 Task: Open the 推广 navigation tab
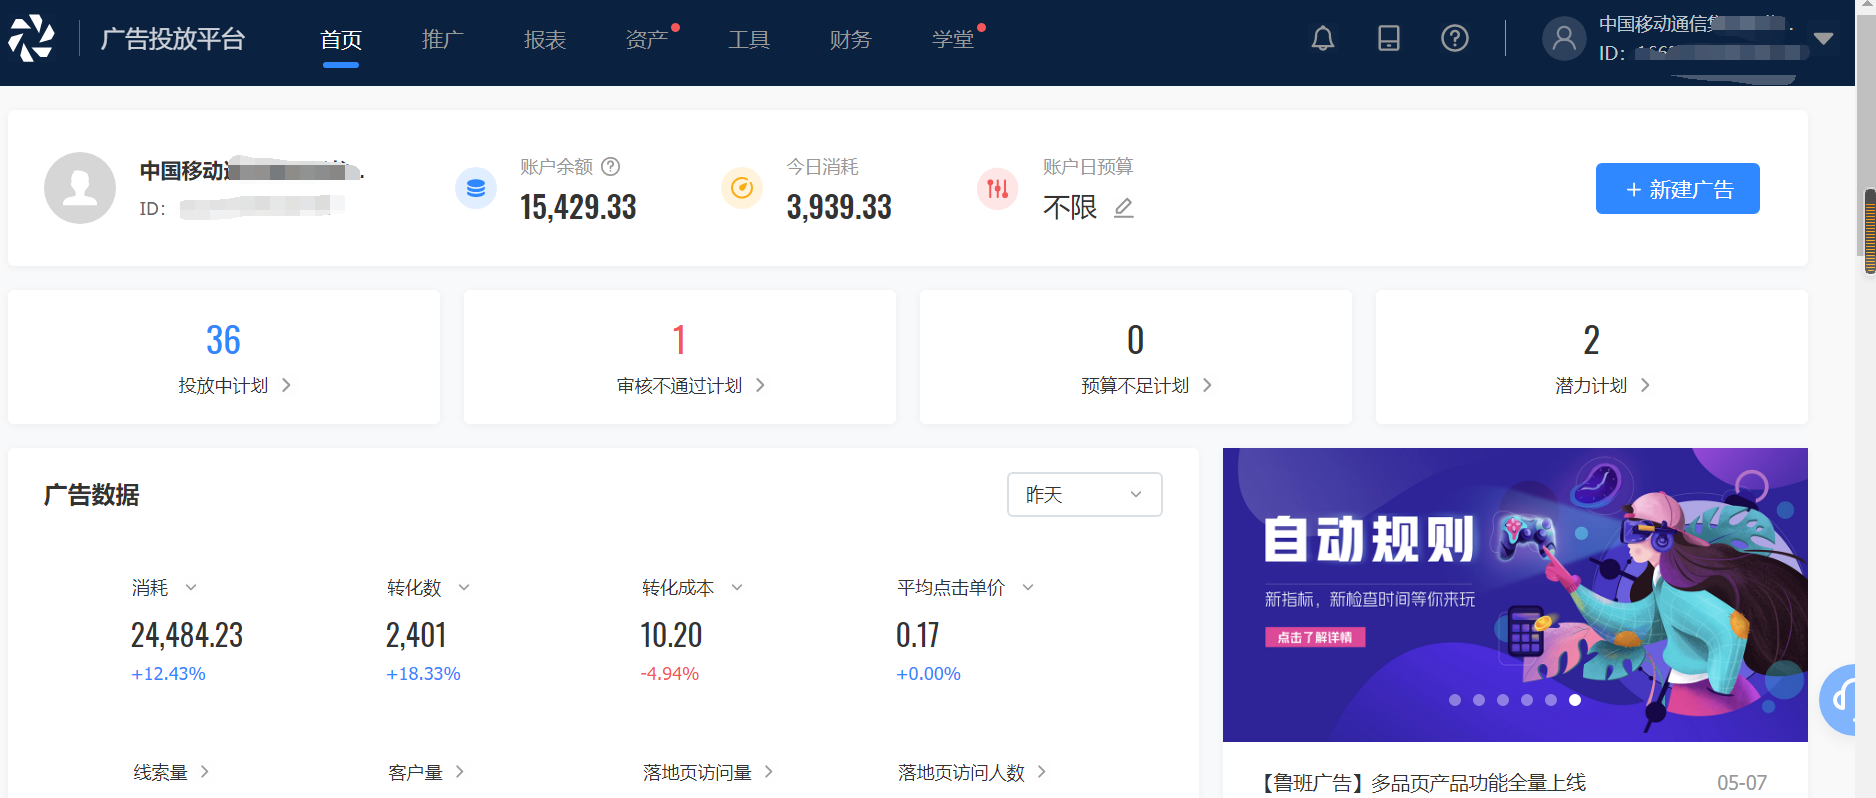[443, 40]
